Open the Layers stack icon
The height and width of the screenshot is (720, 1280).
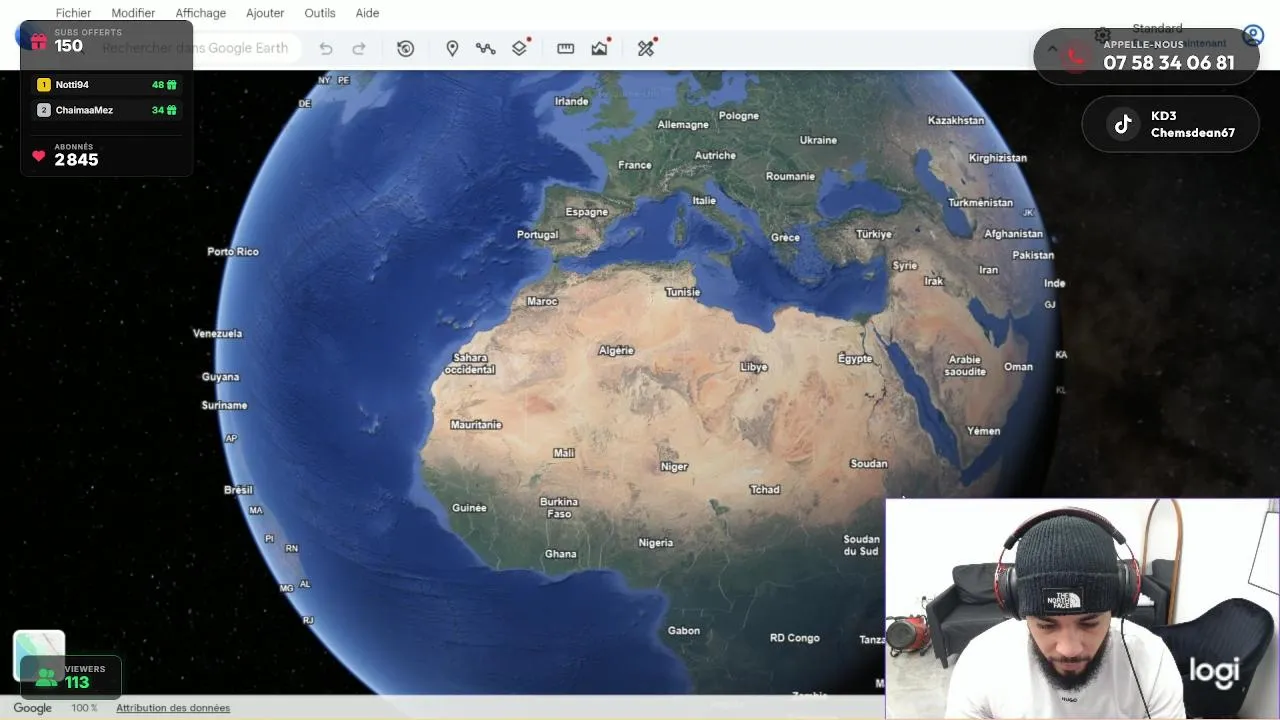[x=519, y=48]
